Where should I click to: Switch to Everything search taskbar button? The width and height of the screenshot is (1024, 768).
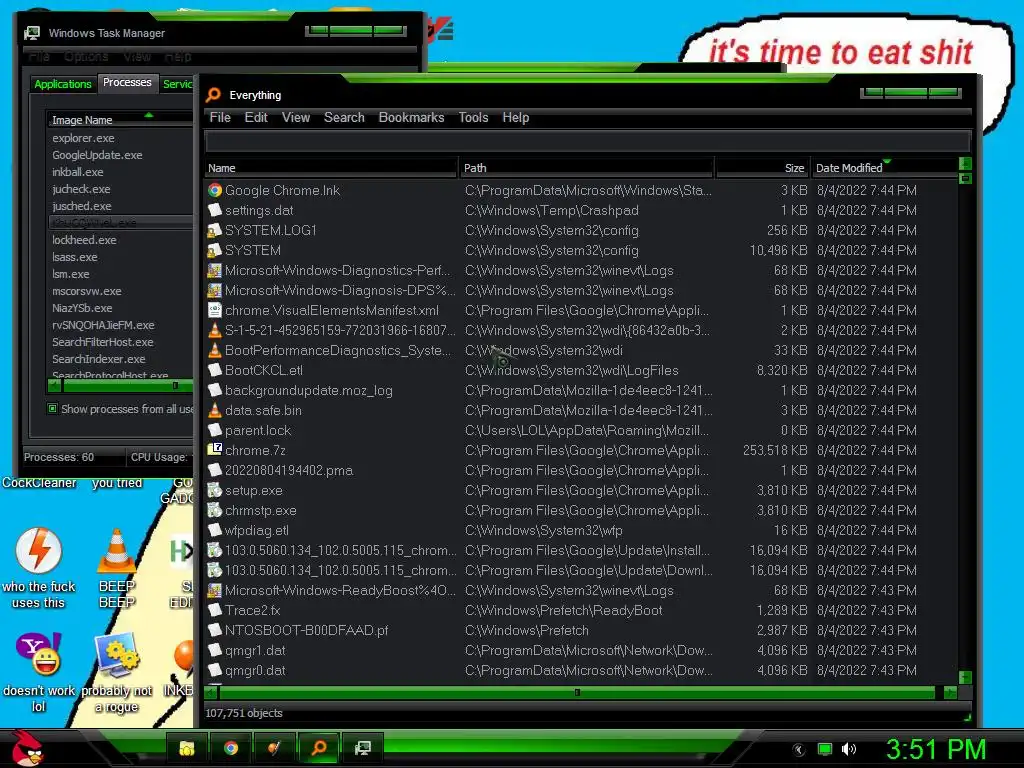point(319,748)
